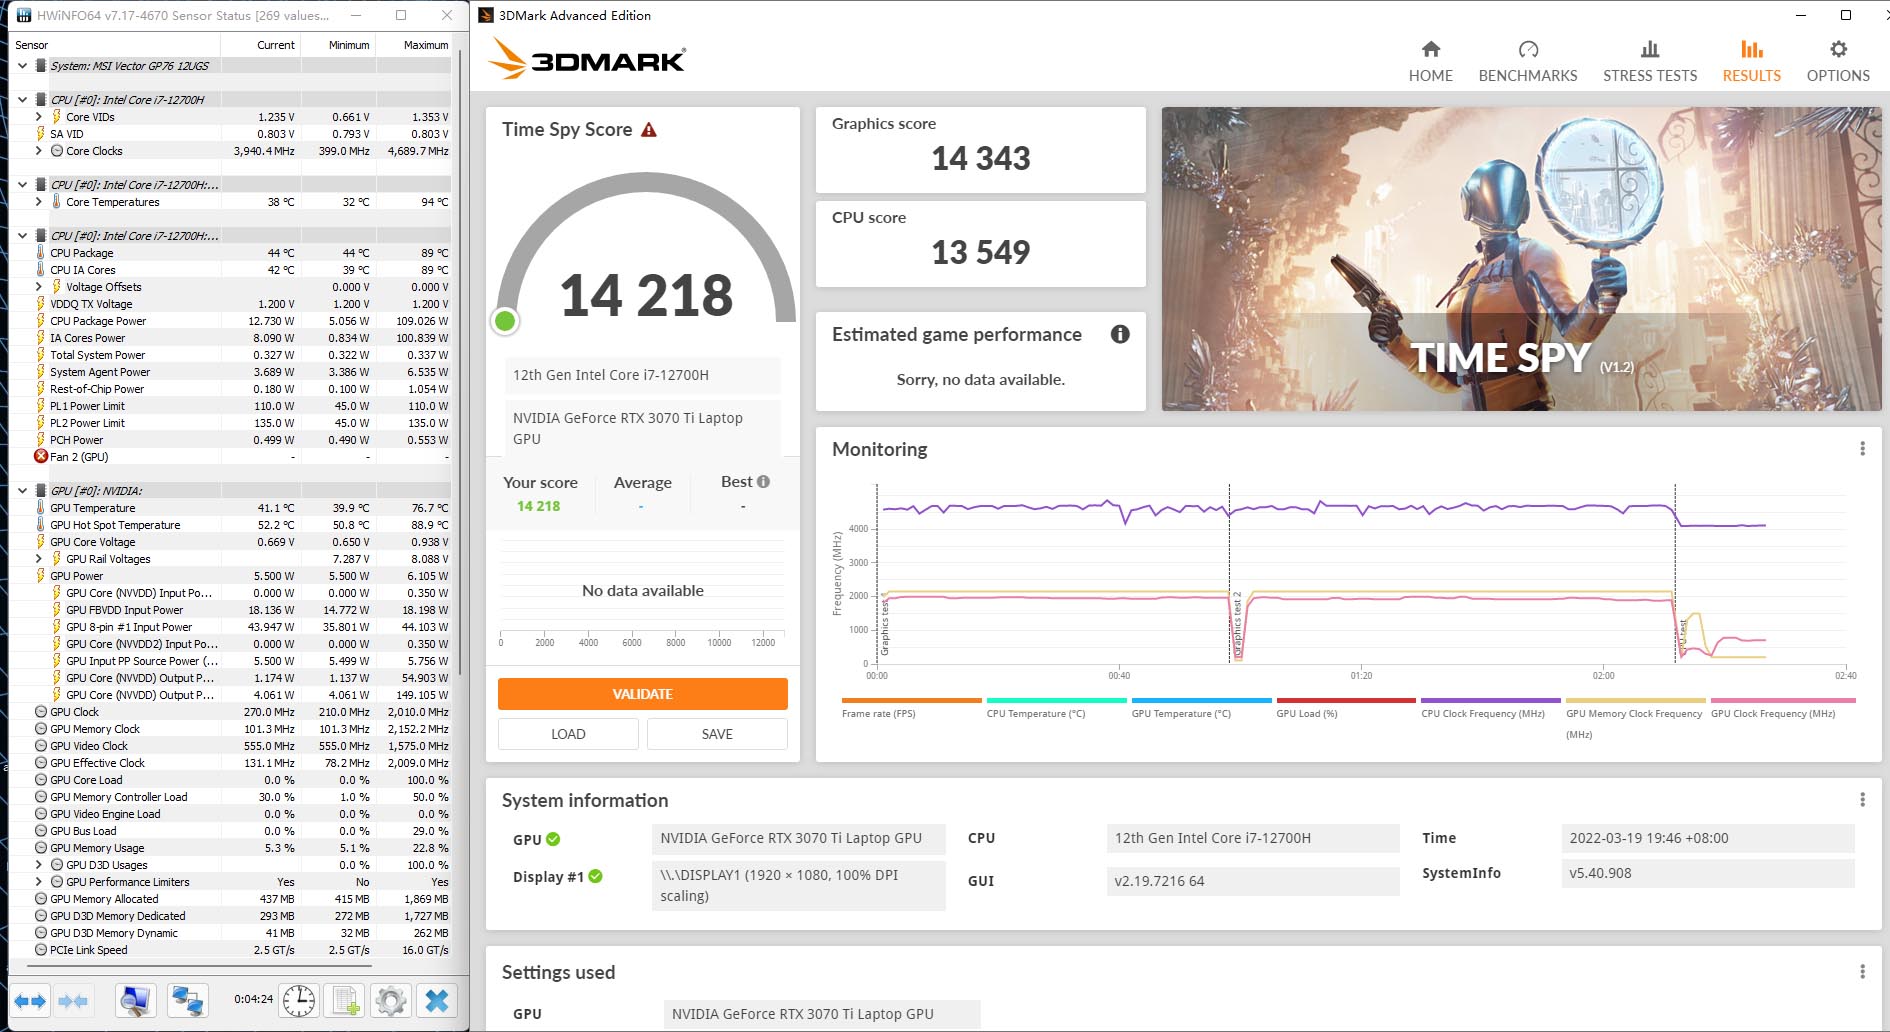
Task: Click the red X icon on Fan 2 (GPU)
Action: click(x=41, y=456)
